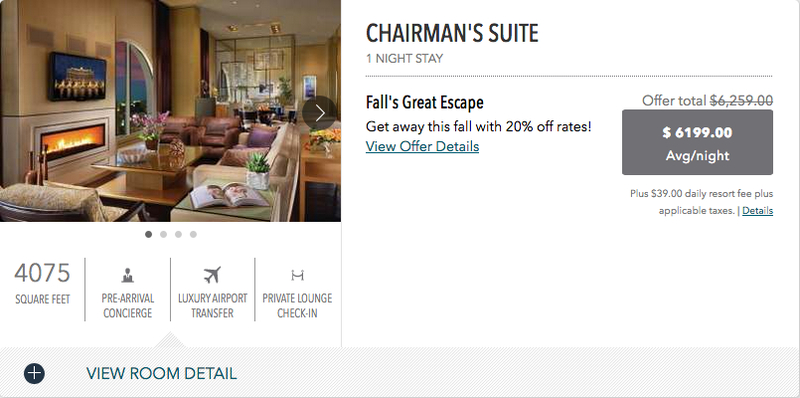800x398 pixels.
Task: Select the first carousel dot indicator
Action: (x=148, y=234)
